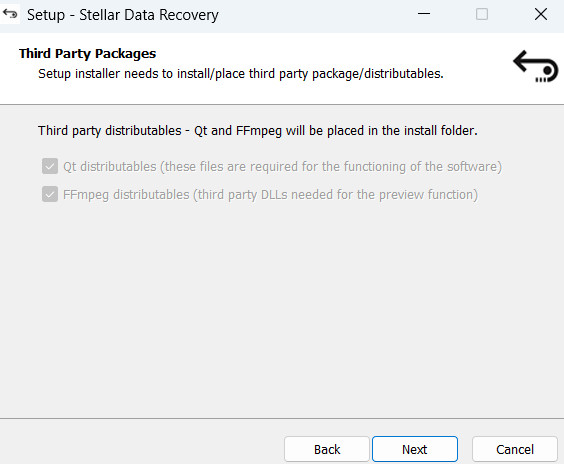Close the Stellar Data Recovery setup
Viewport: 564px width, 464px height.
coord(541,14)
